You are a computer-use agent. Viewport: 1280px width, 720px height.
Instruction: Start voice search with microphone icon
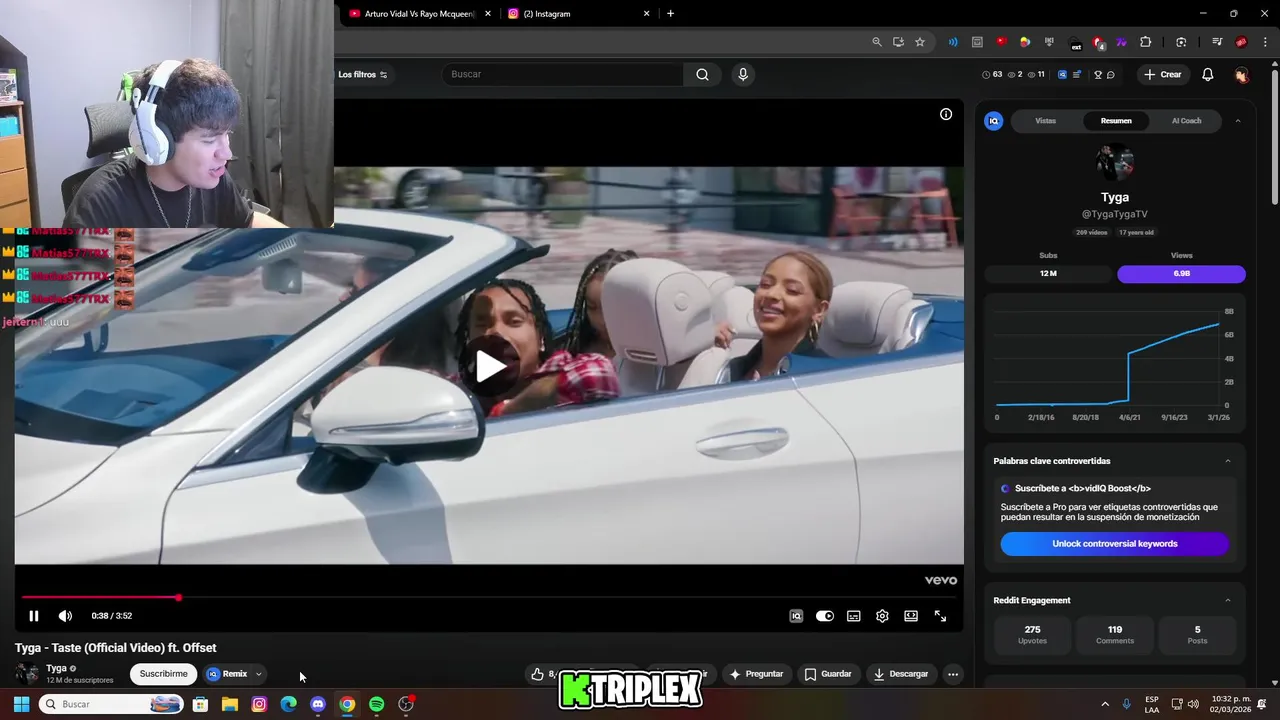tap(742, 74)
